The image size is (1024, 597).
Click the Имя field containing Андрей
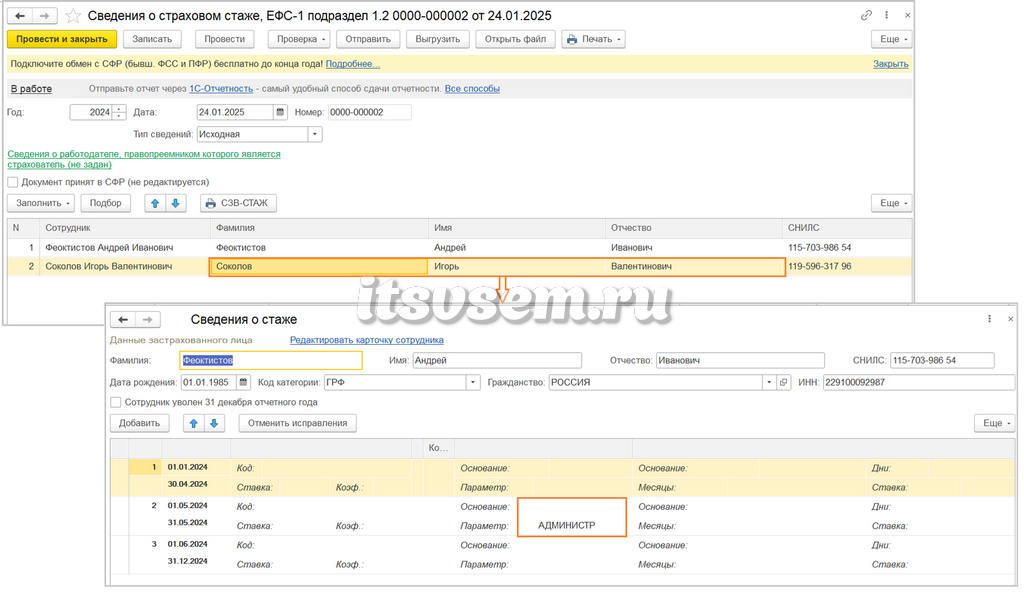point(497,361)
